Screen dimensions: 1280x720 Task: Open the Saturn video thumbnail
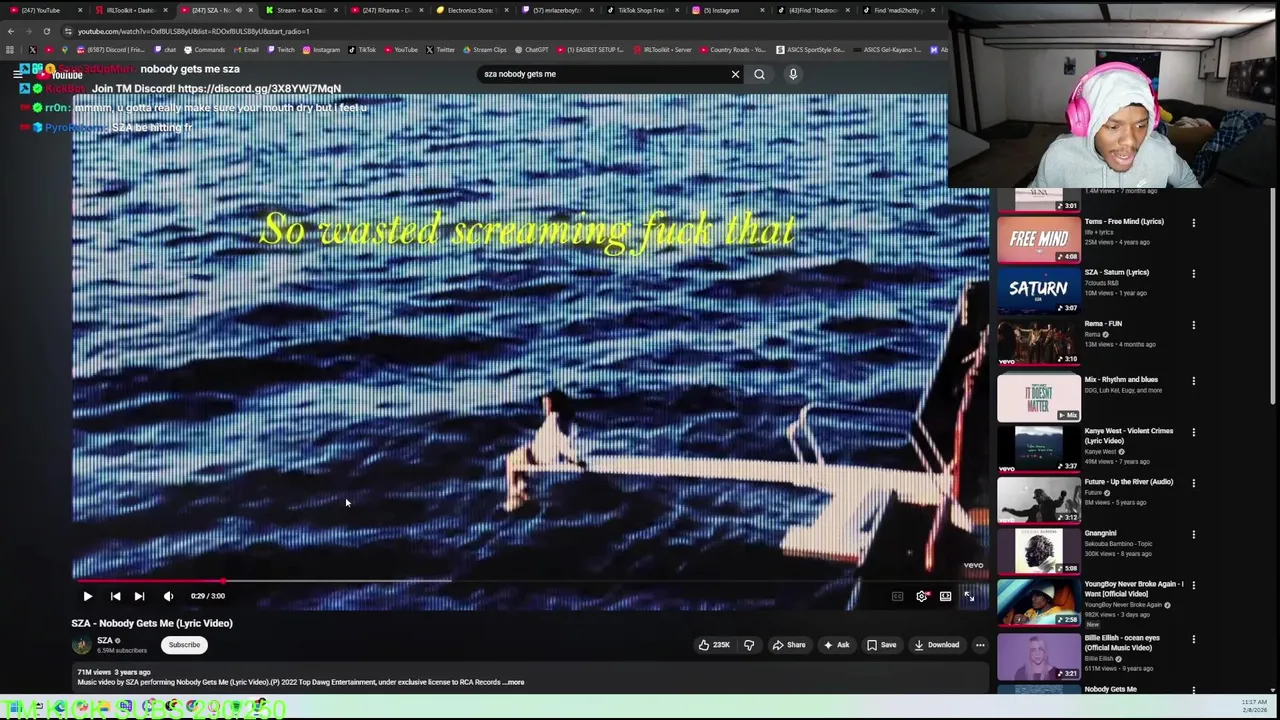point(1038,290)
